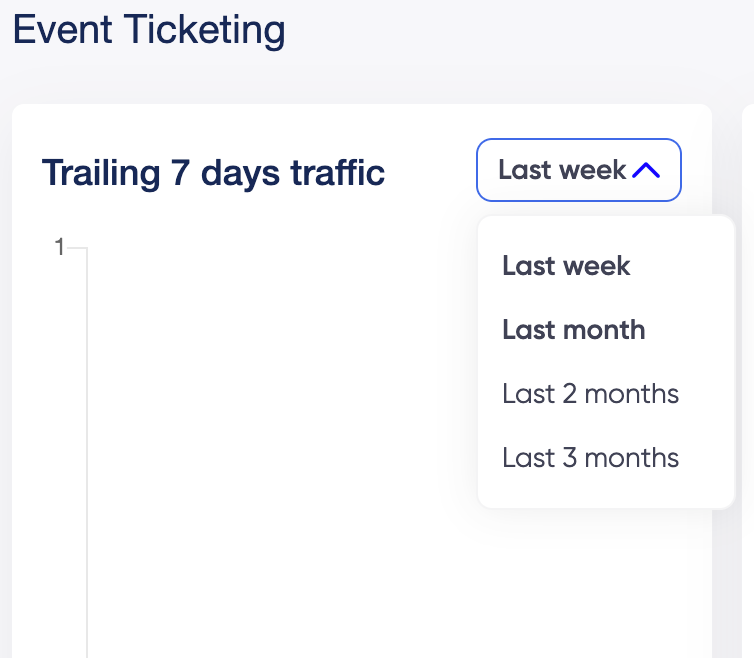Click the y-axis label 1
The height and width of the screenshot is (658, 754).
(59, 247)
